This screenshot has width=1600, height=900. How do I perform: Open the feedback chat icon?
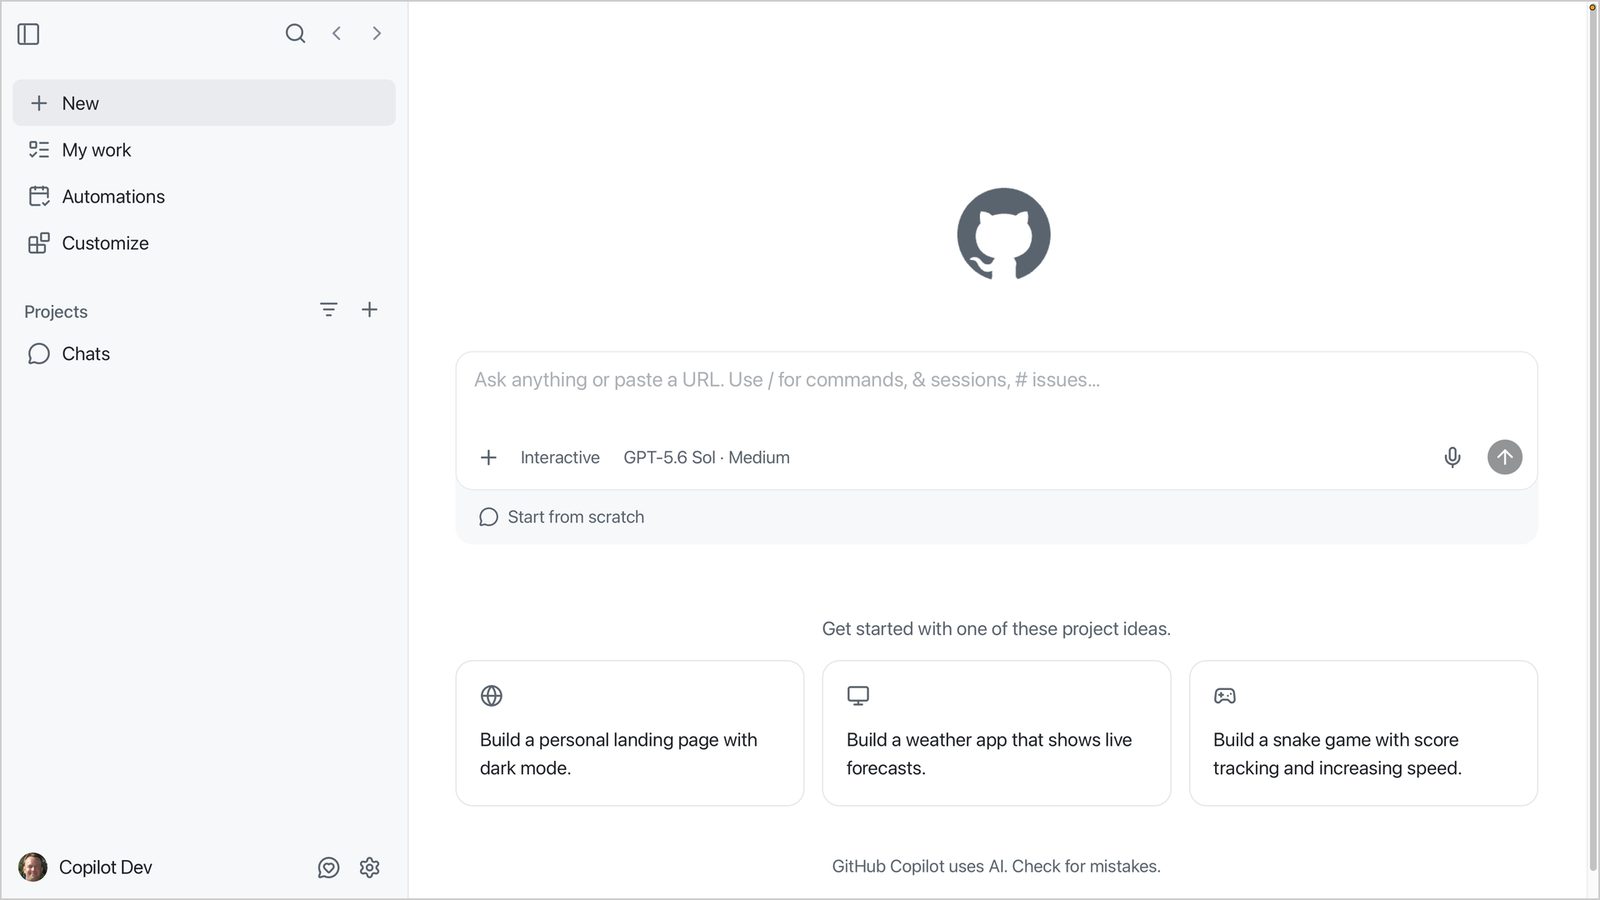[x=329, y=867]
